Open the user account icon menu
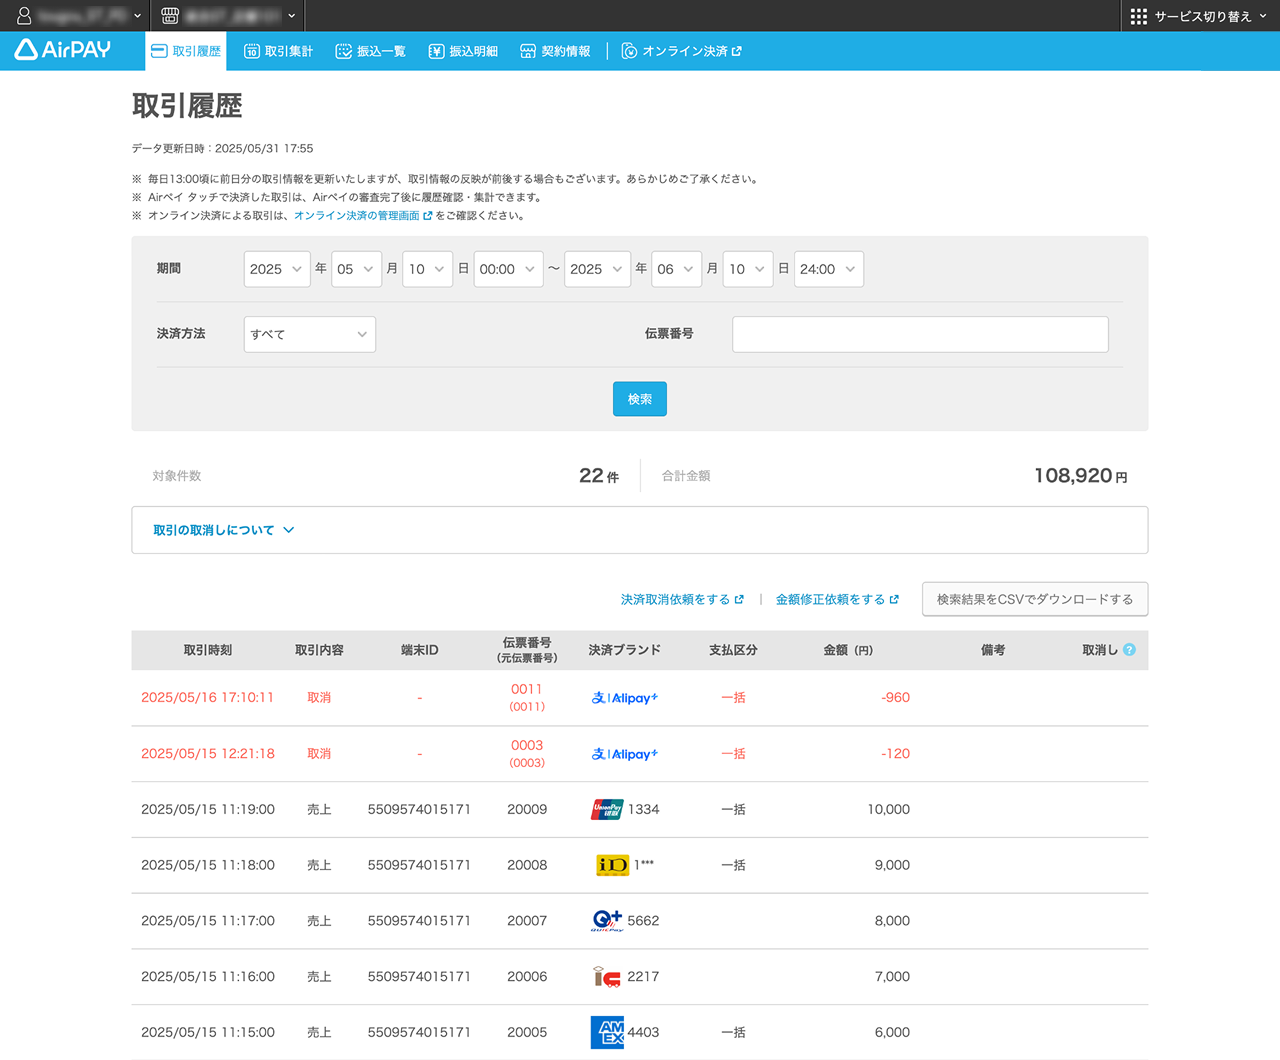Viewport: 1280px width, 1060px height. coord(24,16)
